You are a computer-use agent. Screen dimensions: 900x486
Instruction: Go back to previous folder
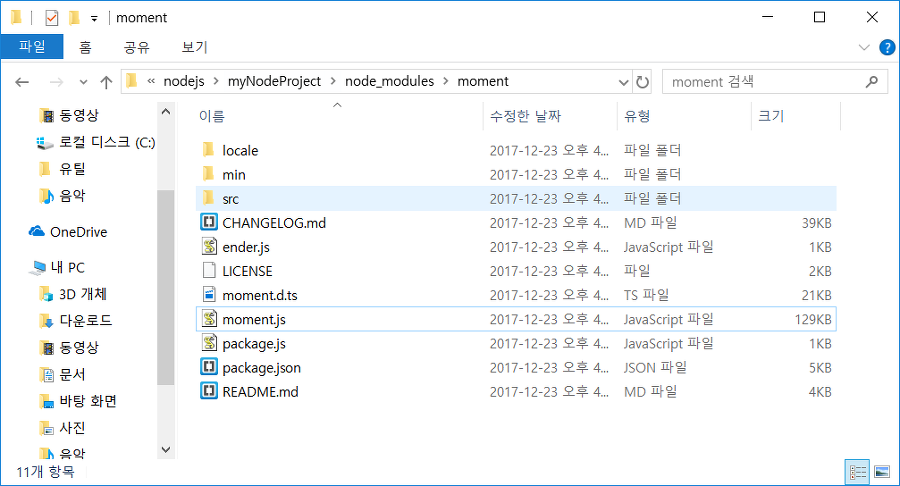[x=22, y=82]
